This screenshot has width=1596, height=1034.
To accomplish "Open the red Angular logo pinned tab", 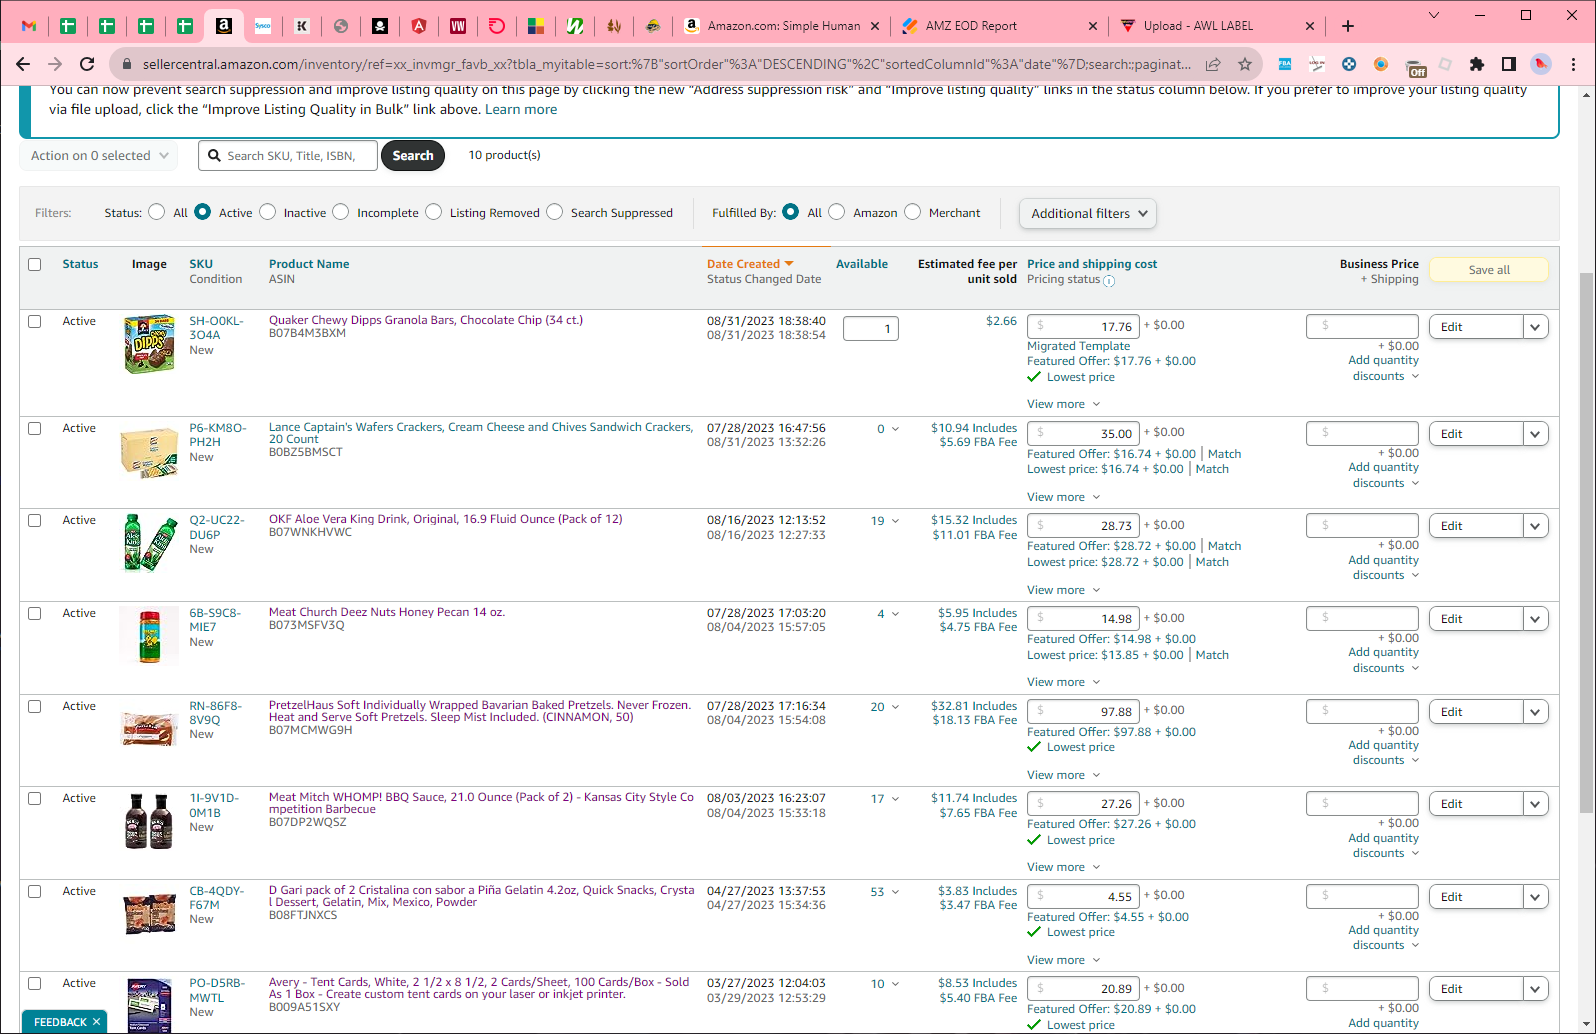I will coord(419,26).
